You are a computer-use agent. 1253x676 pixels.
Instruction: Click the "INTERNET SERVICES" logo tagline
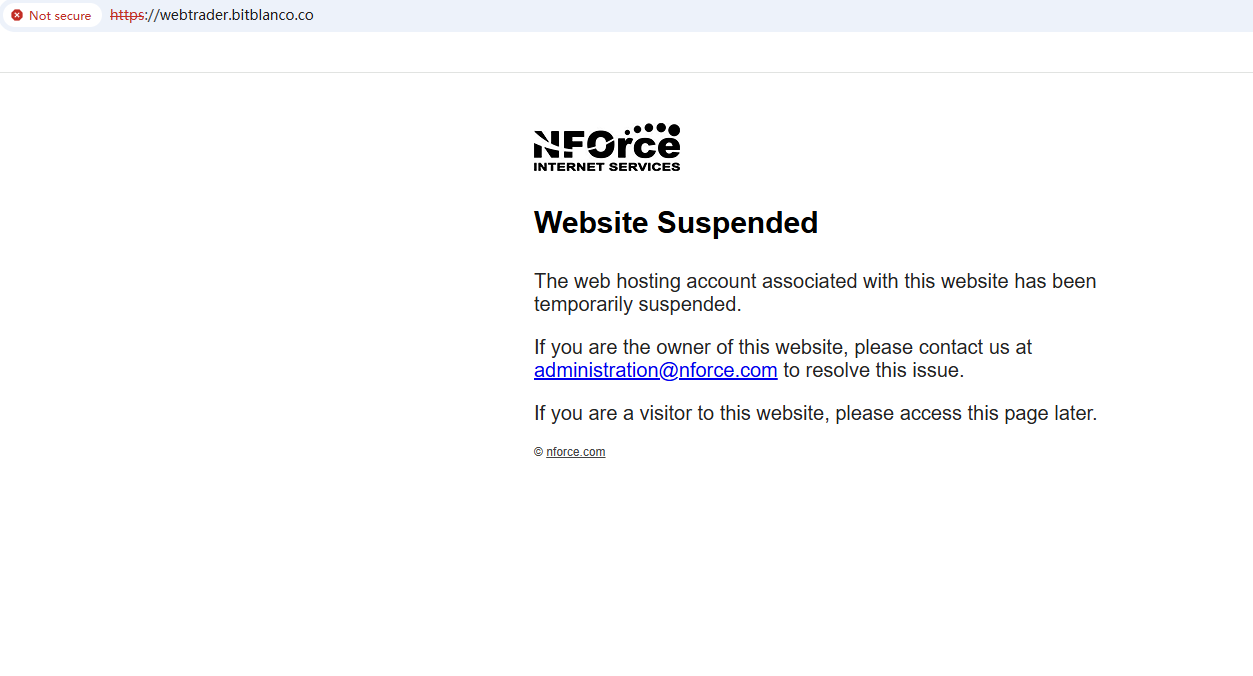[x=606, y=167]
